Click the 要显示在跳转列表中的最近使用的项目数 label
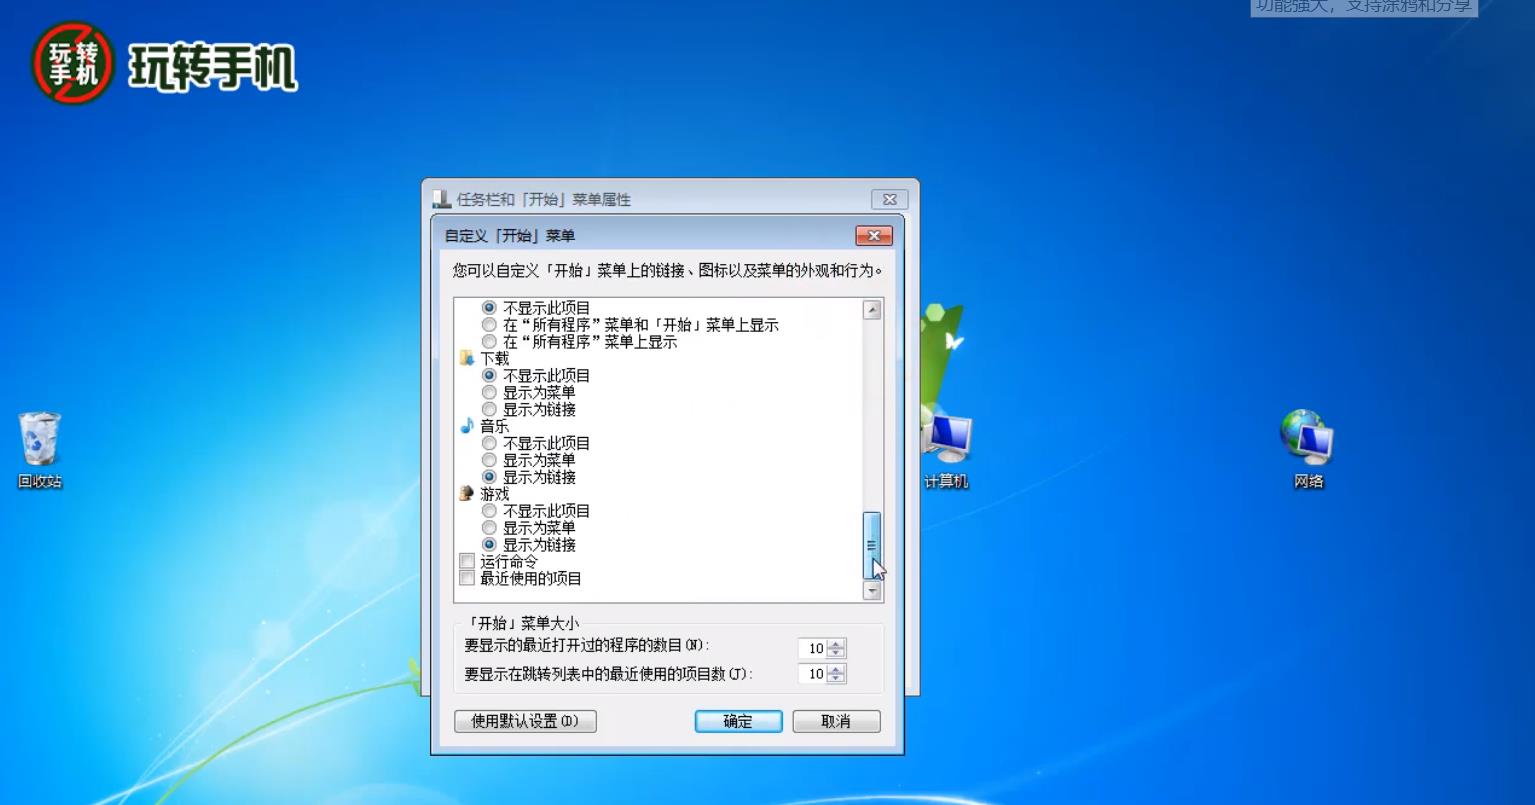This screenshot has height=805, width=1535. coord(609,674)
